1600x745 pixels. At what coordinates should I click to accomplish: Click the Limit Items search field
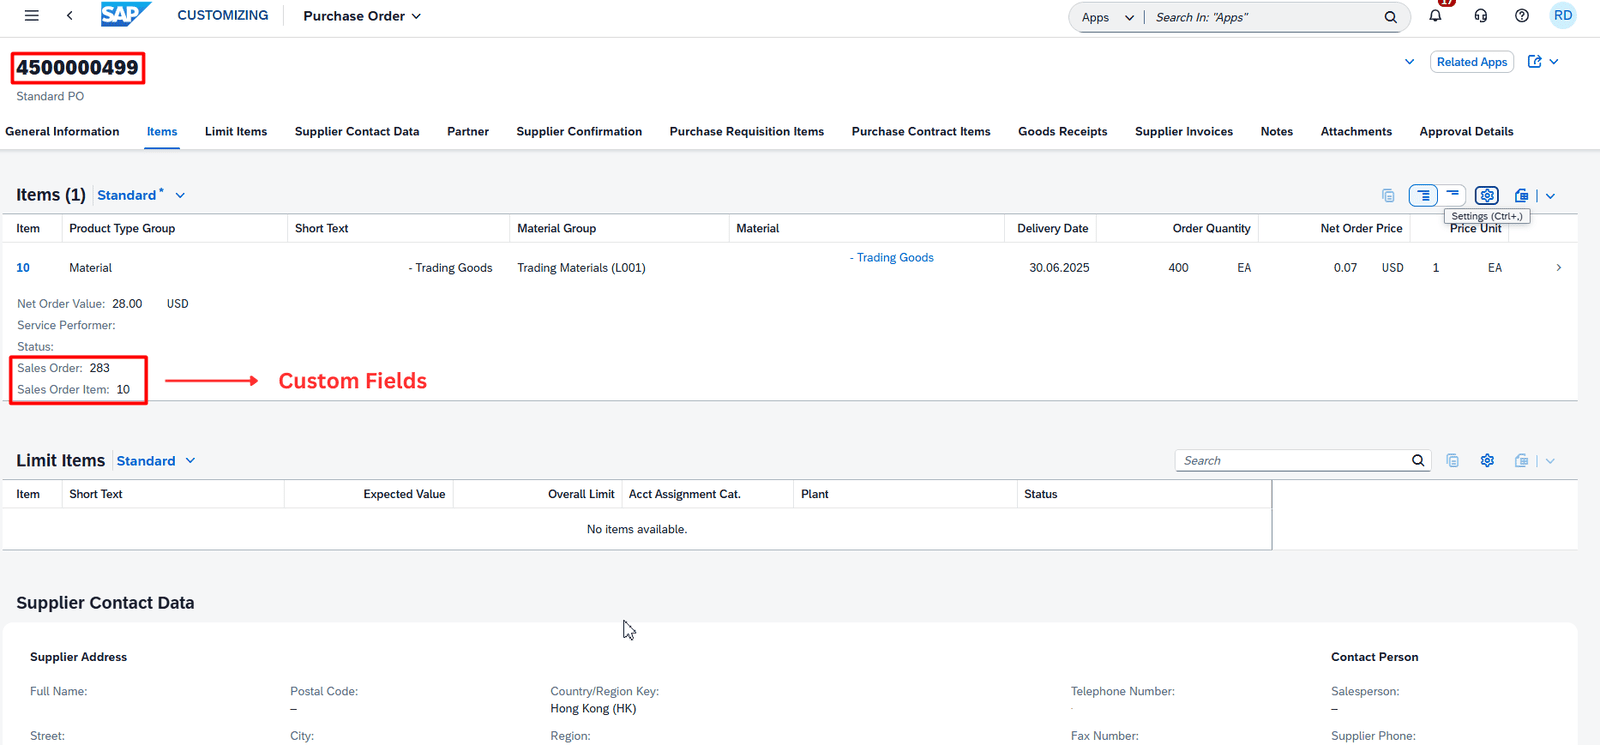(1292, 461)
